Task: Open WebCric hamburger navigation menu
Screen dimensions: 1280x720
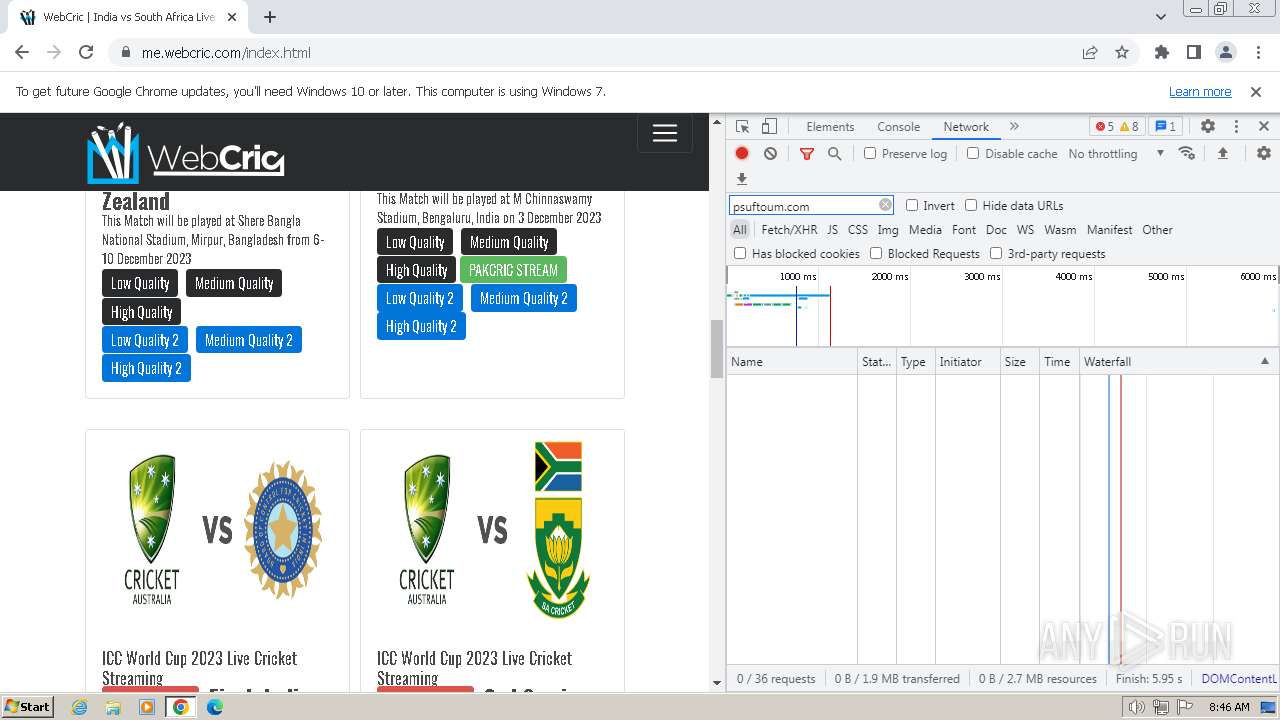Action: pyautogui.click(x=665, y=134)
